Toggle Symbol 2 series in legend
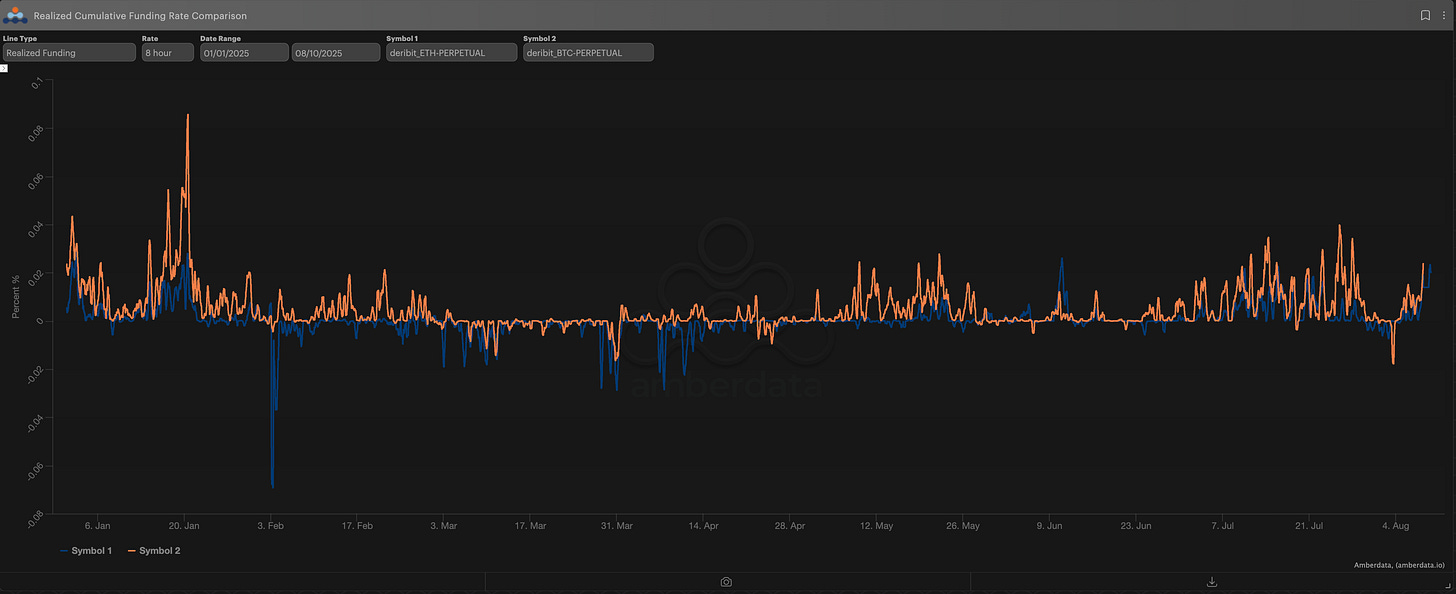1456x594 pixels. click(x=152, y=551)
